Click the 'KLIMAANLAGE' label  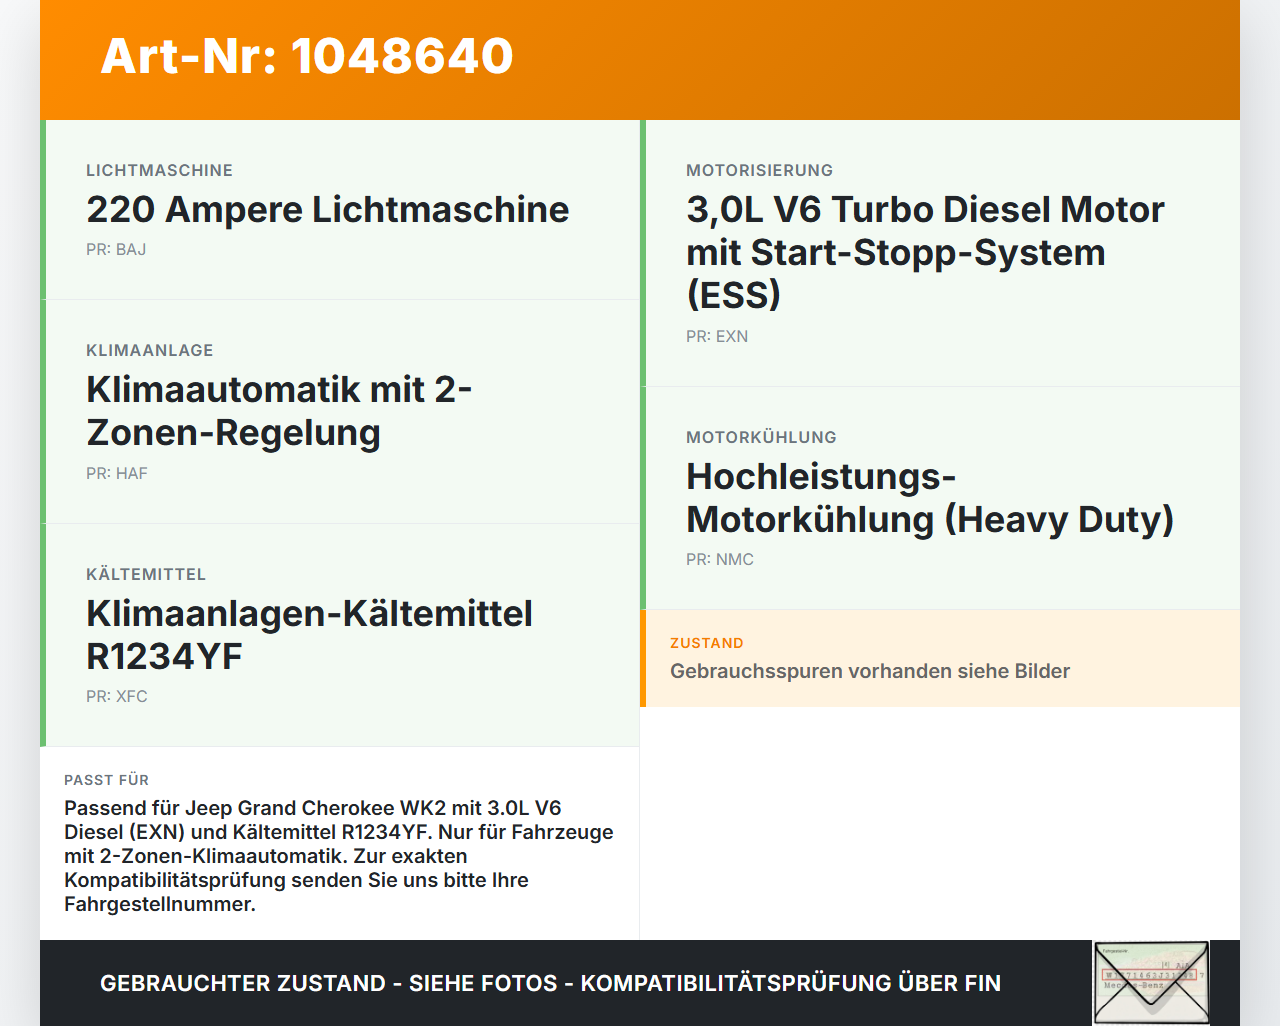tap(150, 350)
